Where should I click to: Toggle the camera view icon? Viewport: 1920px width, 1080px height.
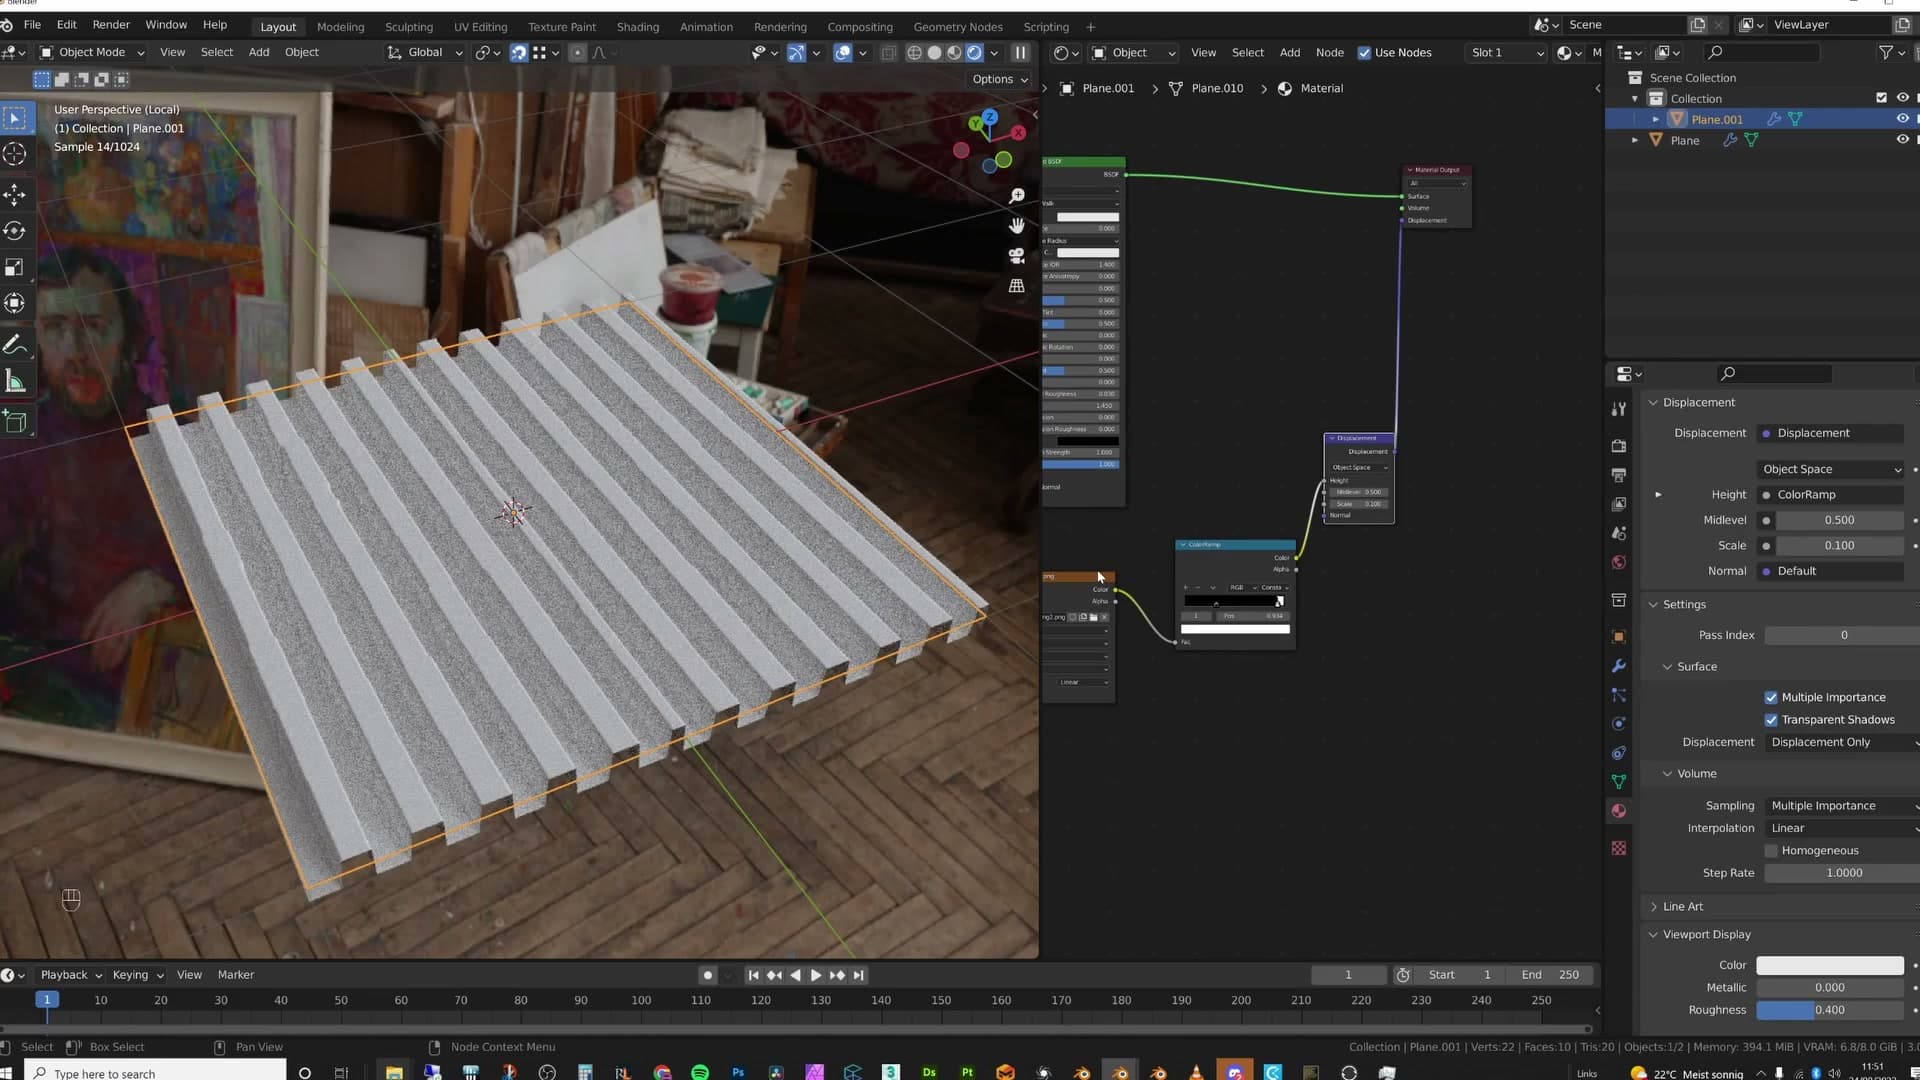1017,256
